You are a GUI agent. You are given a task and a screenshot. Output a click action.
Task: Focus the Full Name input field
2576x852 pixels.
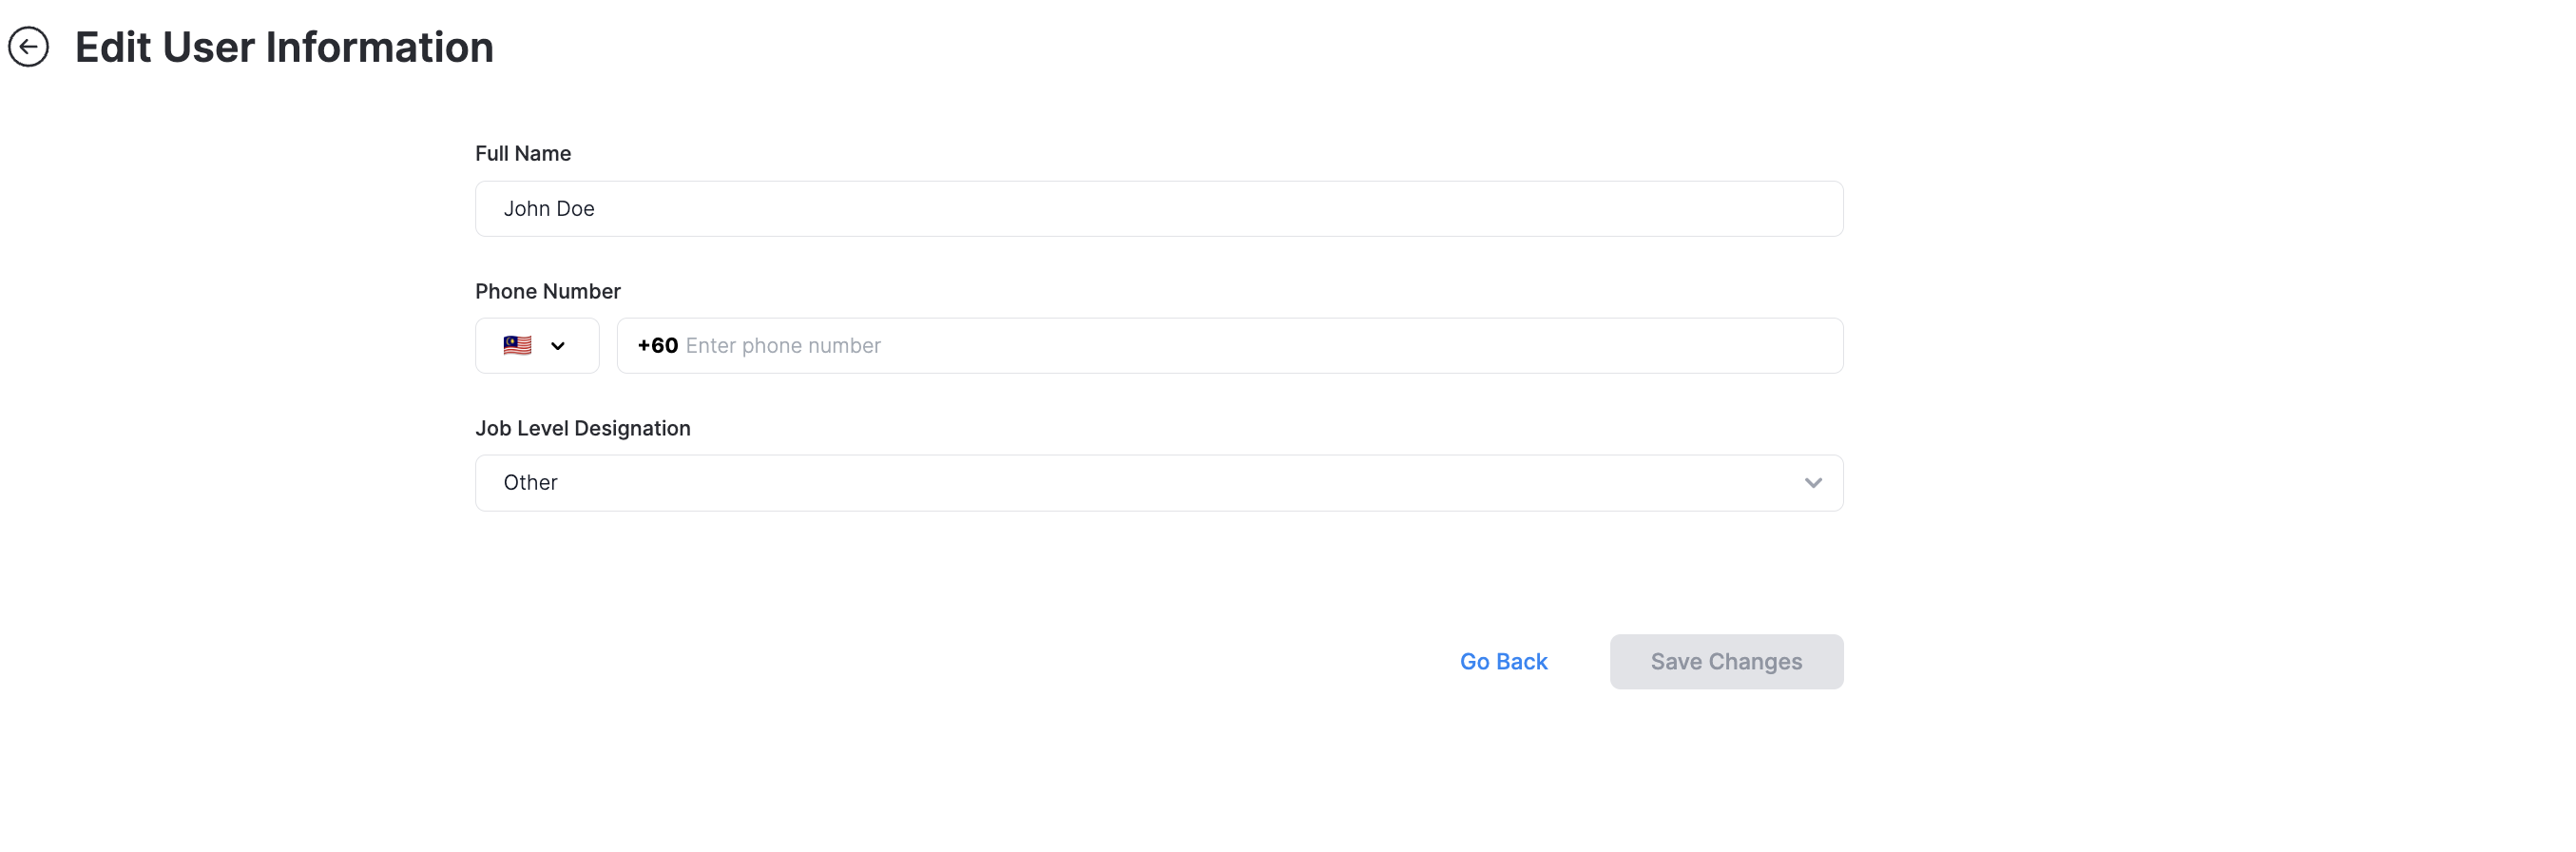1158,209
